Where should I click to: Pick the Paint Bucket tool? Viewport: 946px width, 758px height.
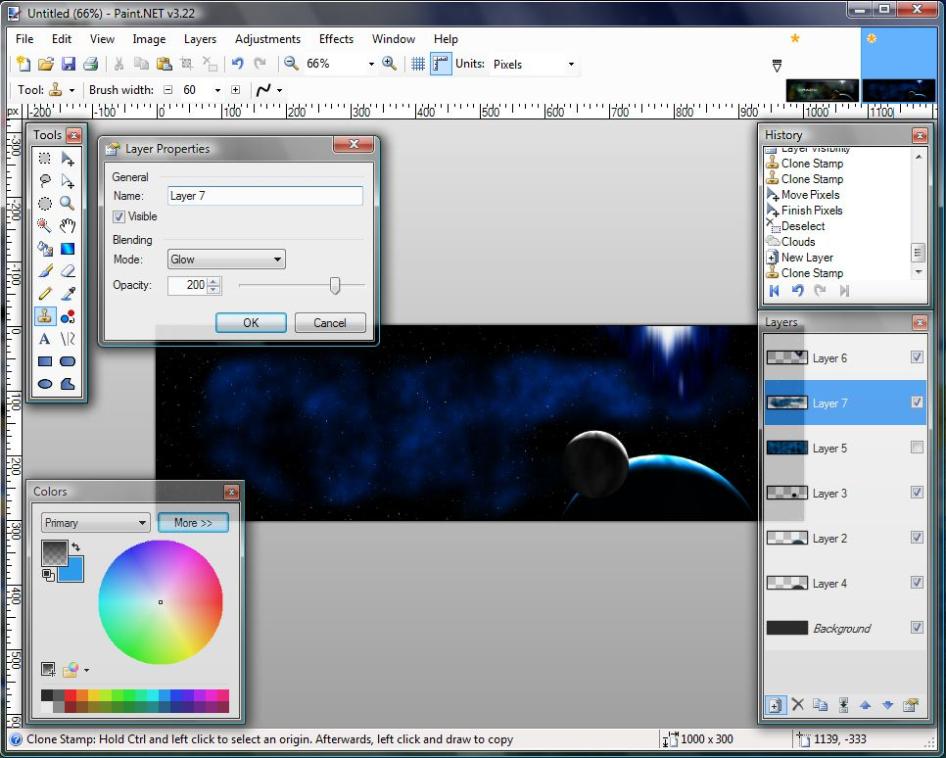pos(45,249)
